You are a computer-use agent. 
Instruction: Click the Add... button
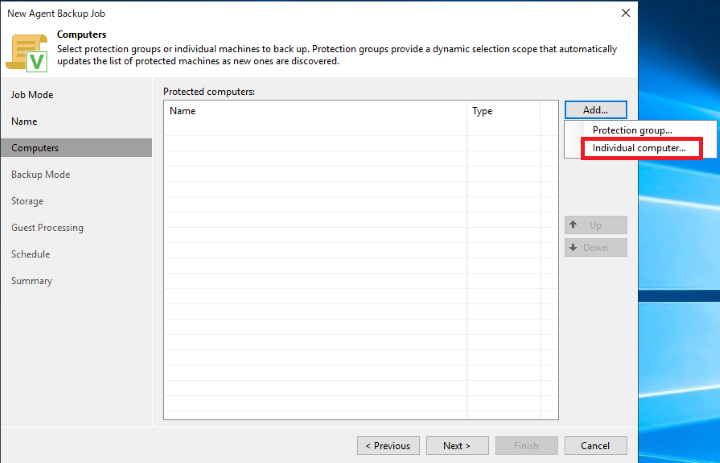pos(595,110)
